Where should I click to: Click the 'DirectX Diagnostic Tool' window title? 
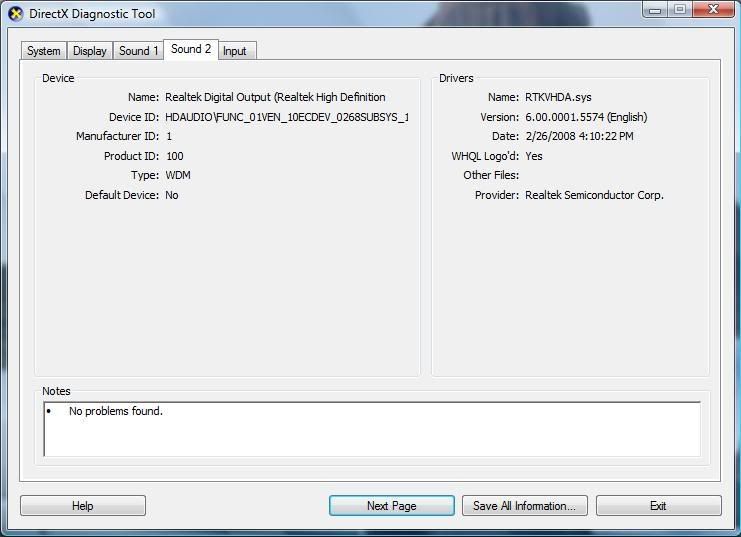click(x=92, y=14)
